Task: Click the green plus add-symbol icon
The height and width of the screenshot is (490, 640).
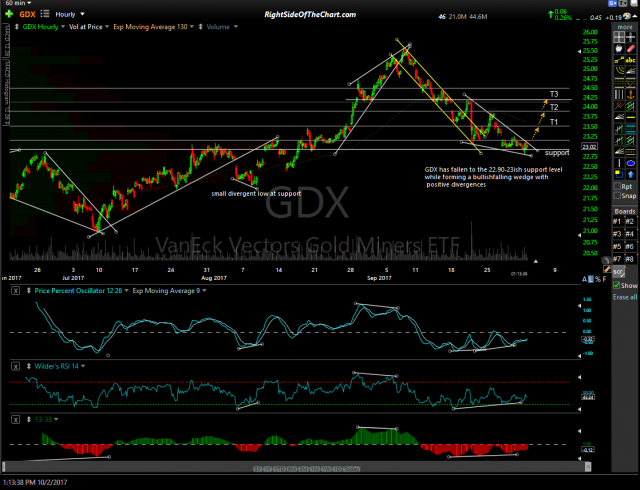Action: [9, 14]
